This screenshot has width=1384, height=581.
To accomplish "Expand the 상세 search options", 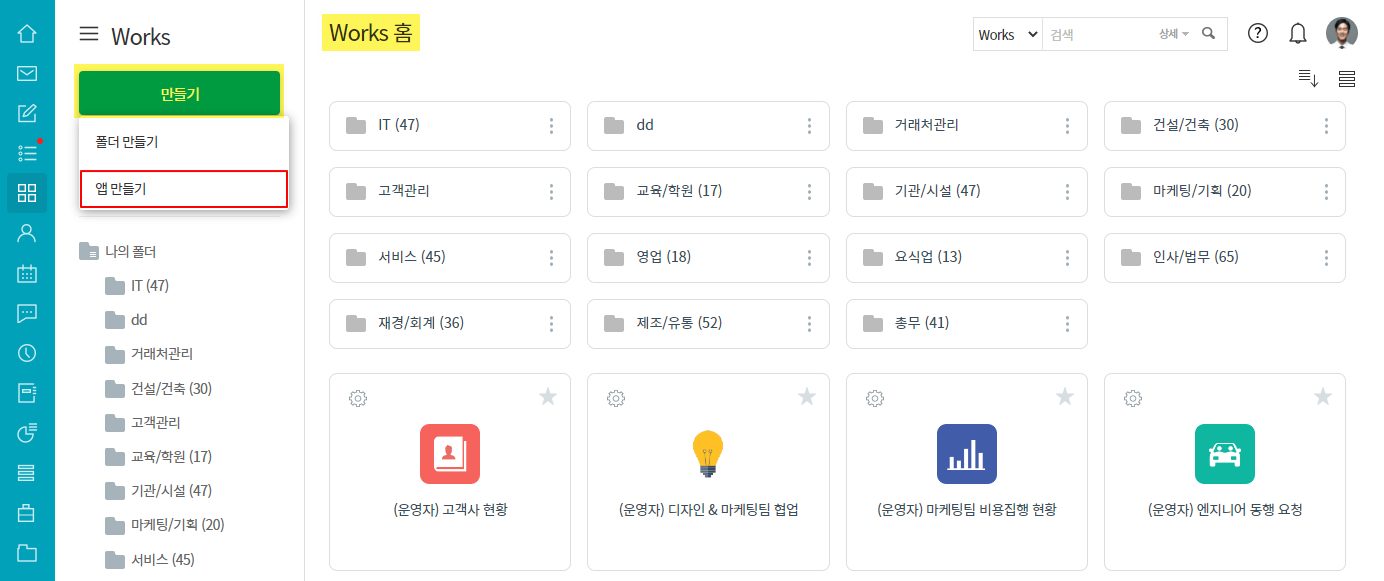I will (1173, 34).
